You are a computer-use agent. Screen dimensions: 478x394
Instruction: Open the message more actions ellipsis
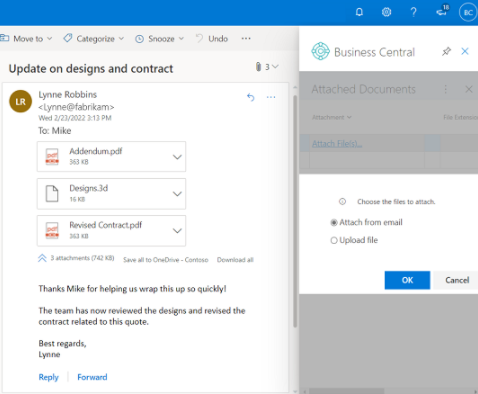point(271,97)
